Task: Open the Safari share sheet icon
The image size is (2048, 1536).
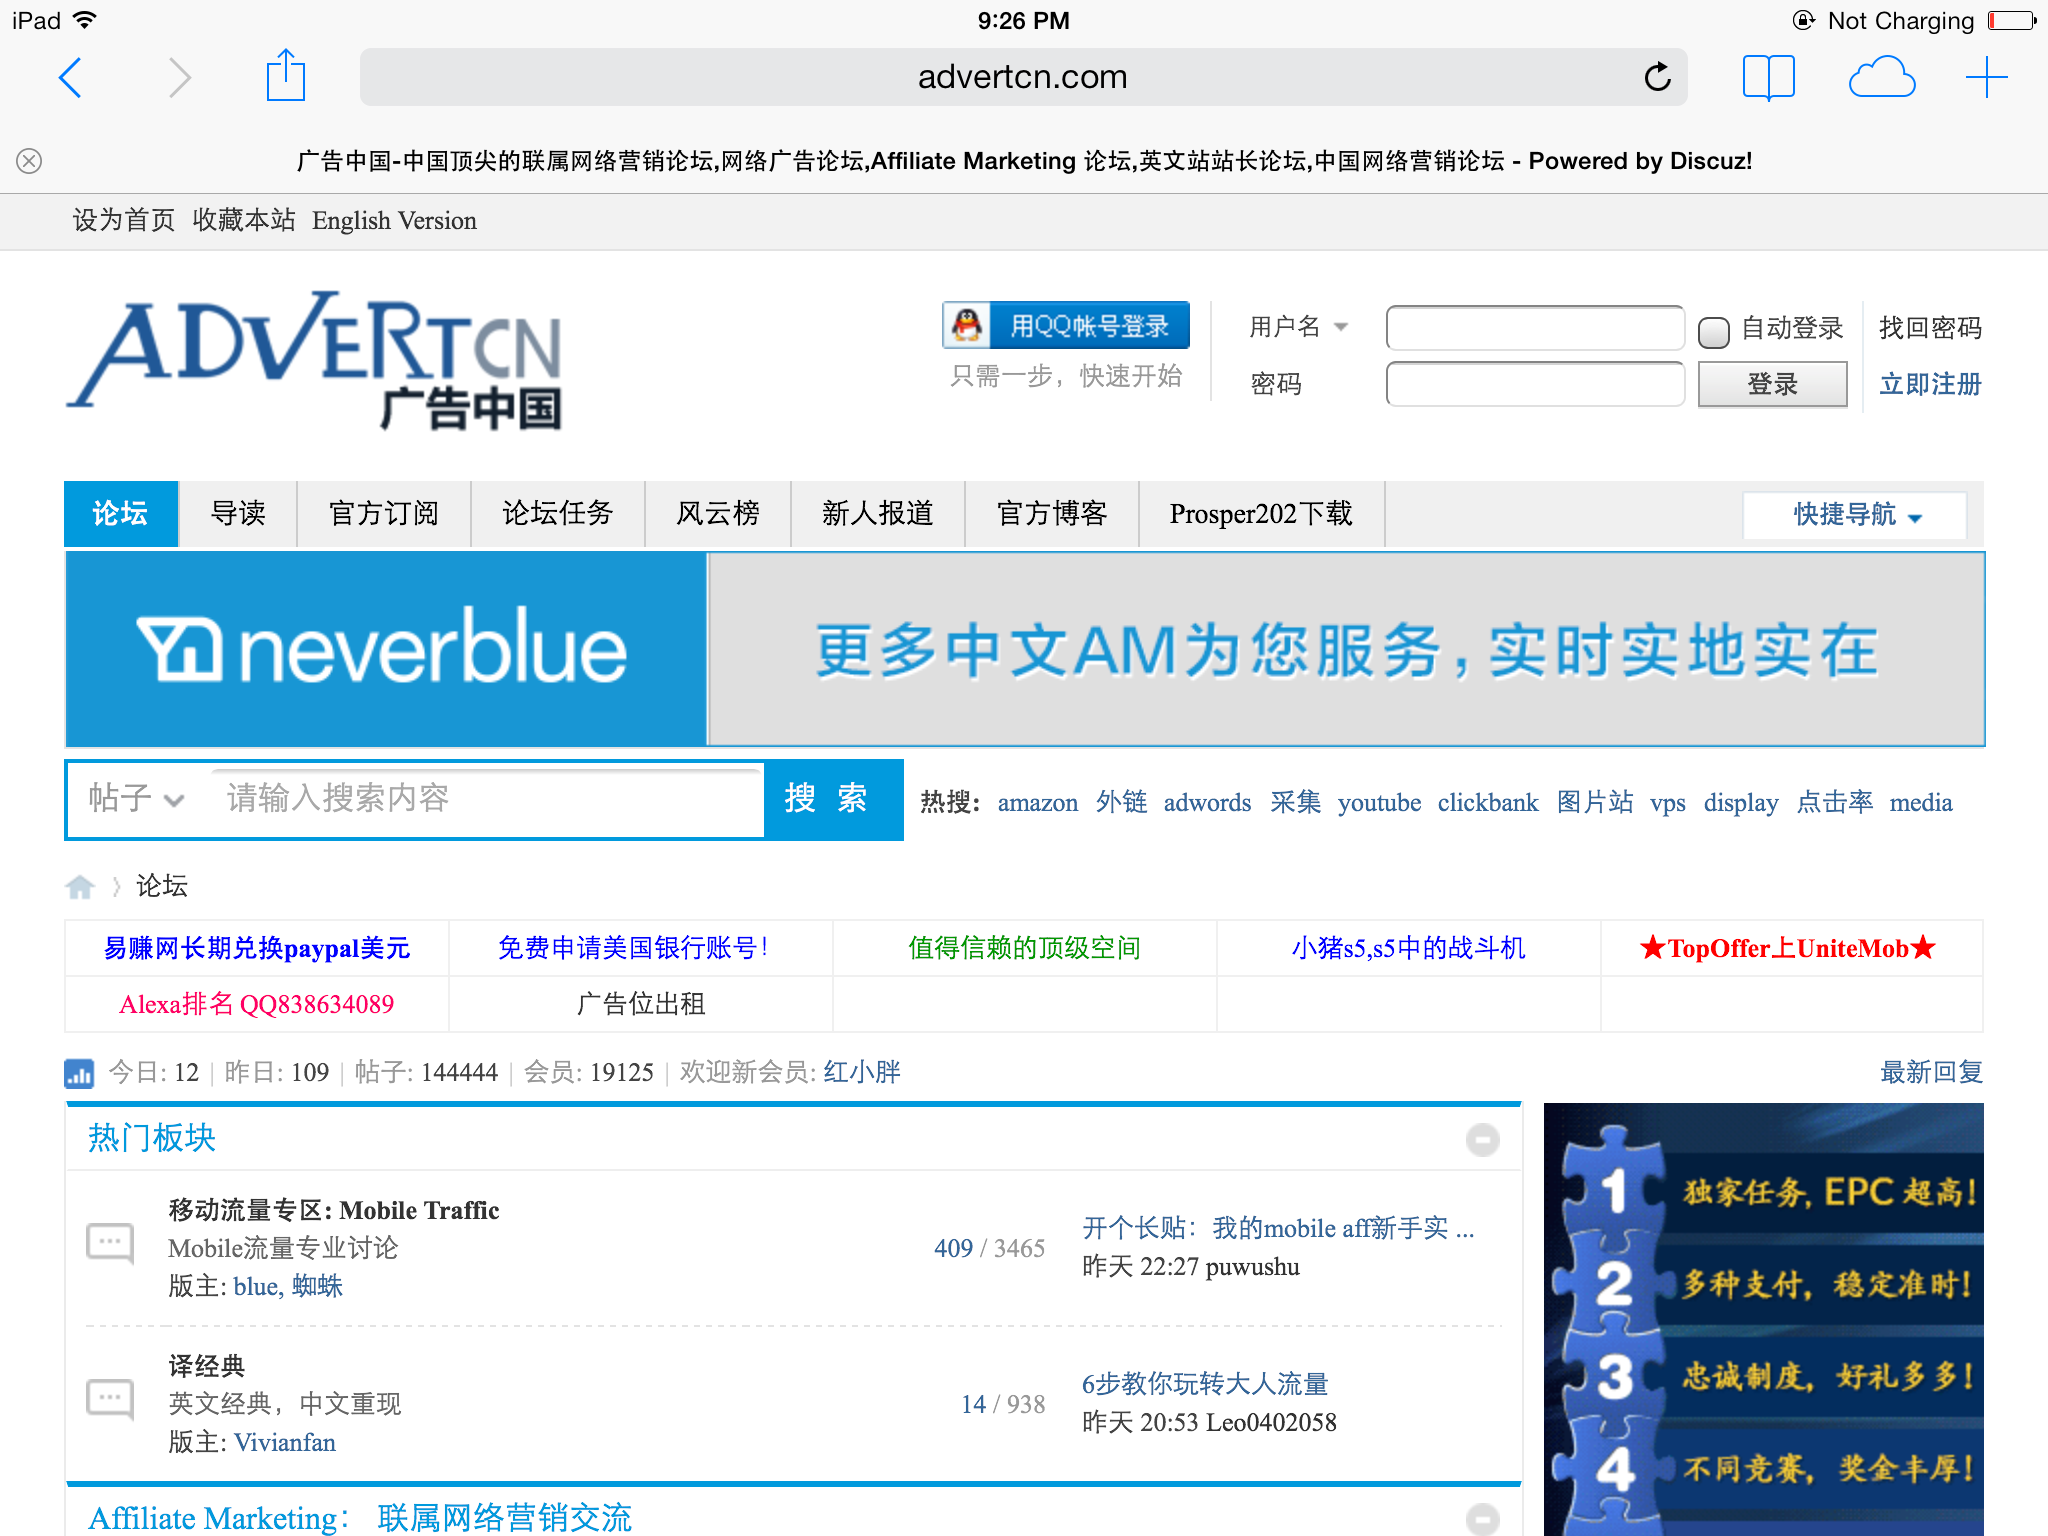Action: (286, 75)
